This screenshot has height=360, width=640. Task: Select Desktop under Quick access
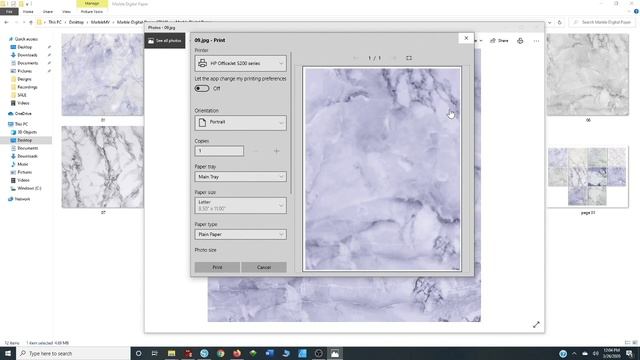point(24,47)
